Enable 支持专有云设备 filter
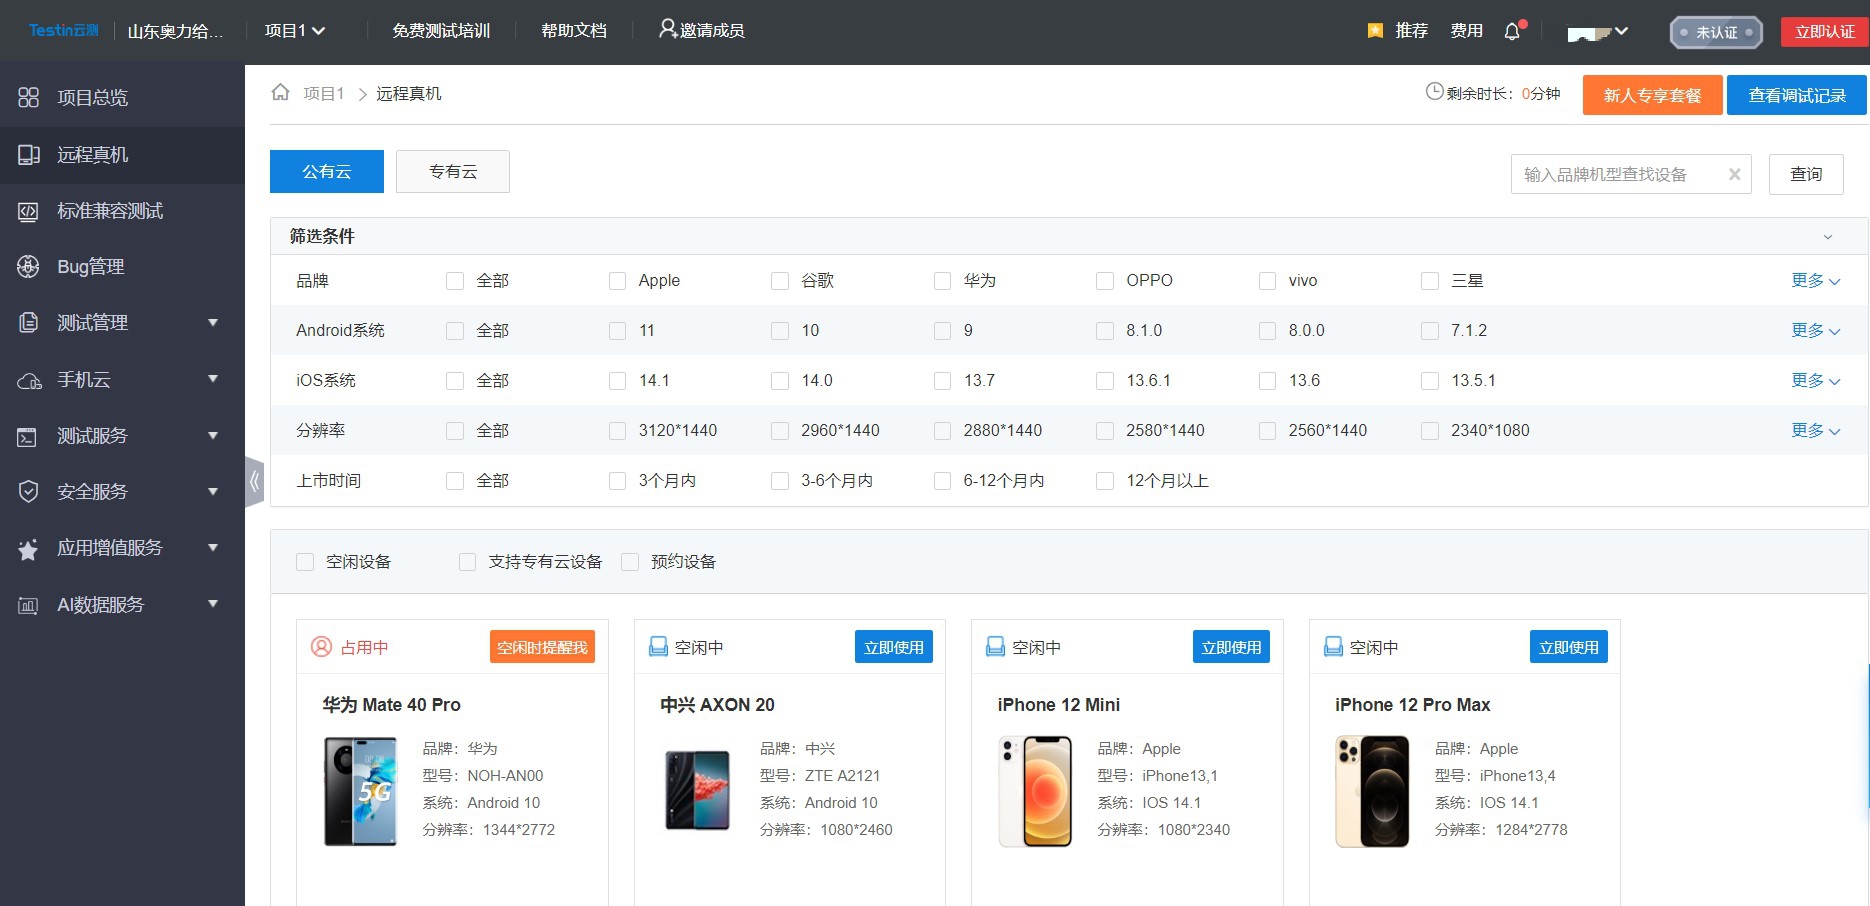Image resolution: width=1870 pixels, height=906 pixels. pos(467,562)
